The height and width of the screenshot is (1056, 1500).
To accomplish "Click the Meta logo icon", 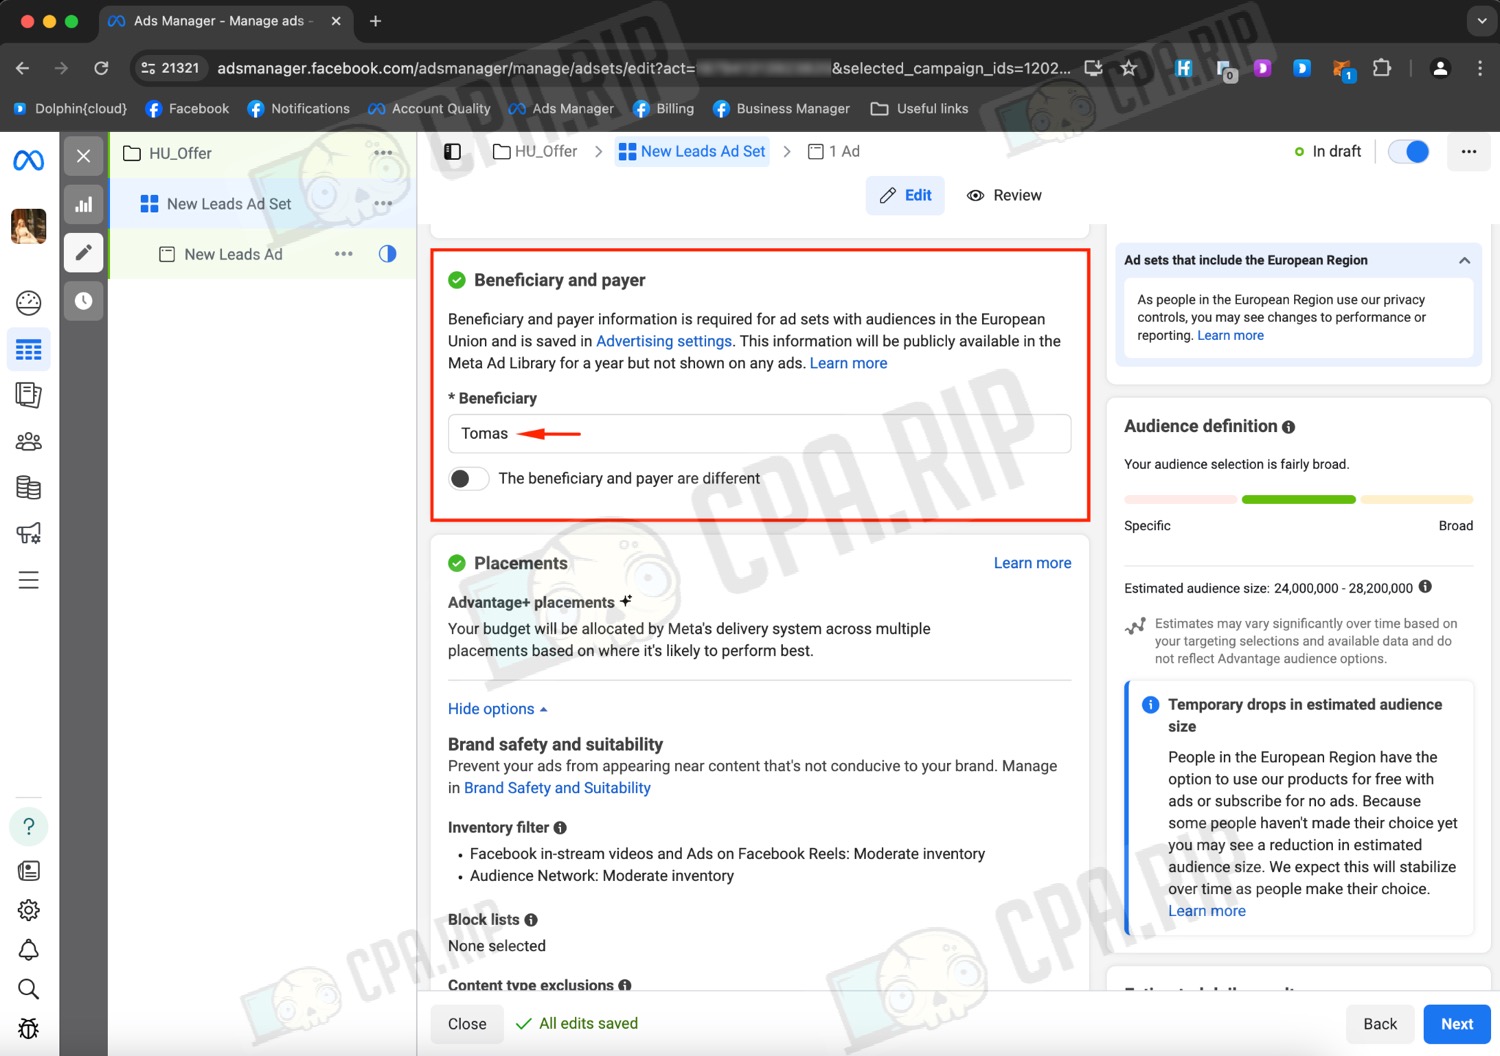I will click(x=28, y=159).
